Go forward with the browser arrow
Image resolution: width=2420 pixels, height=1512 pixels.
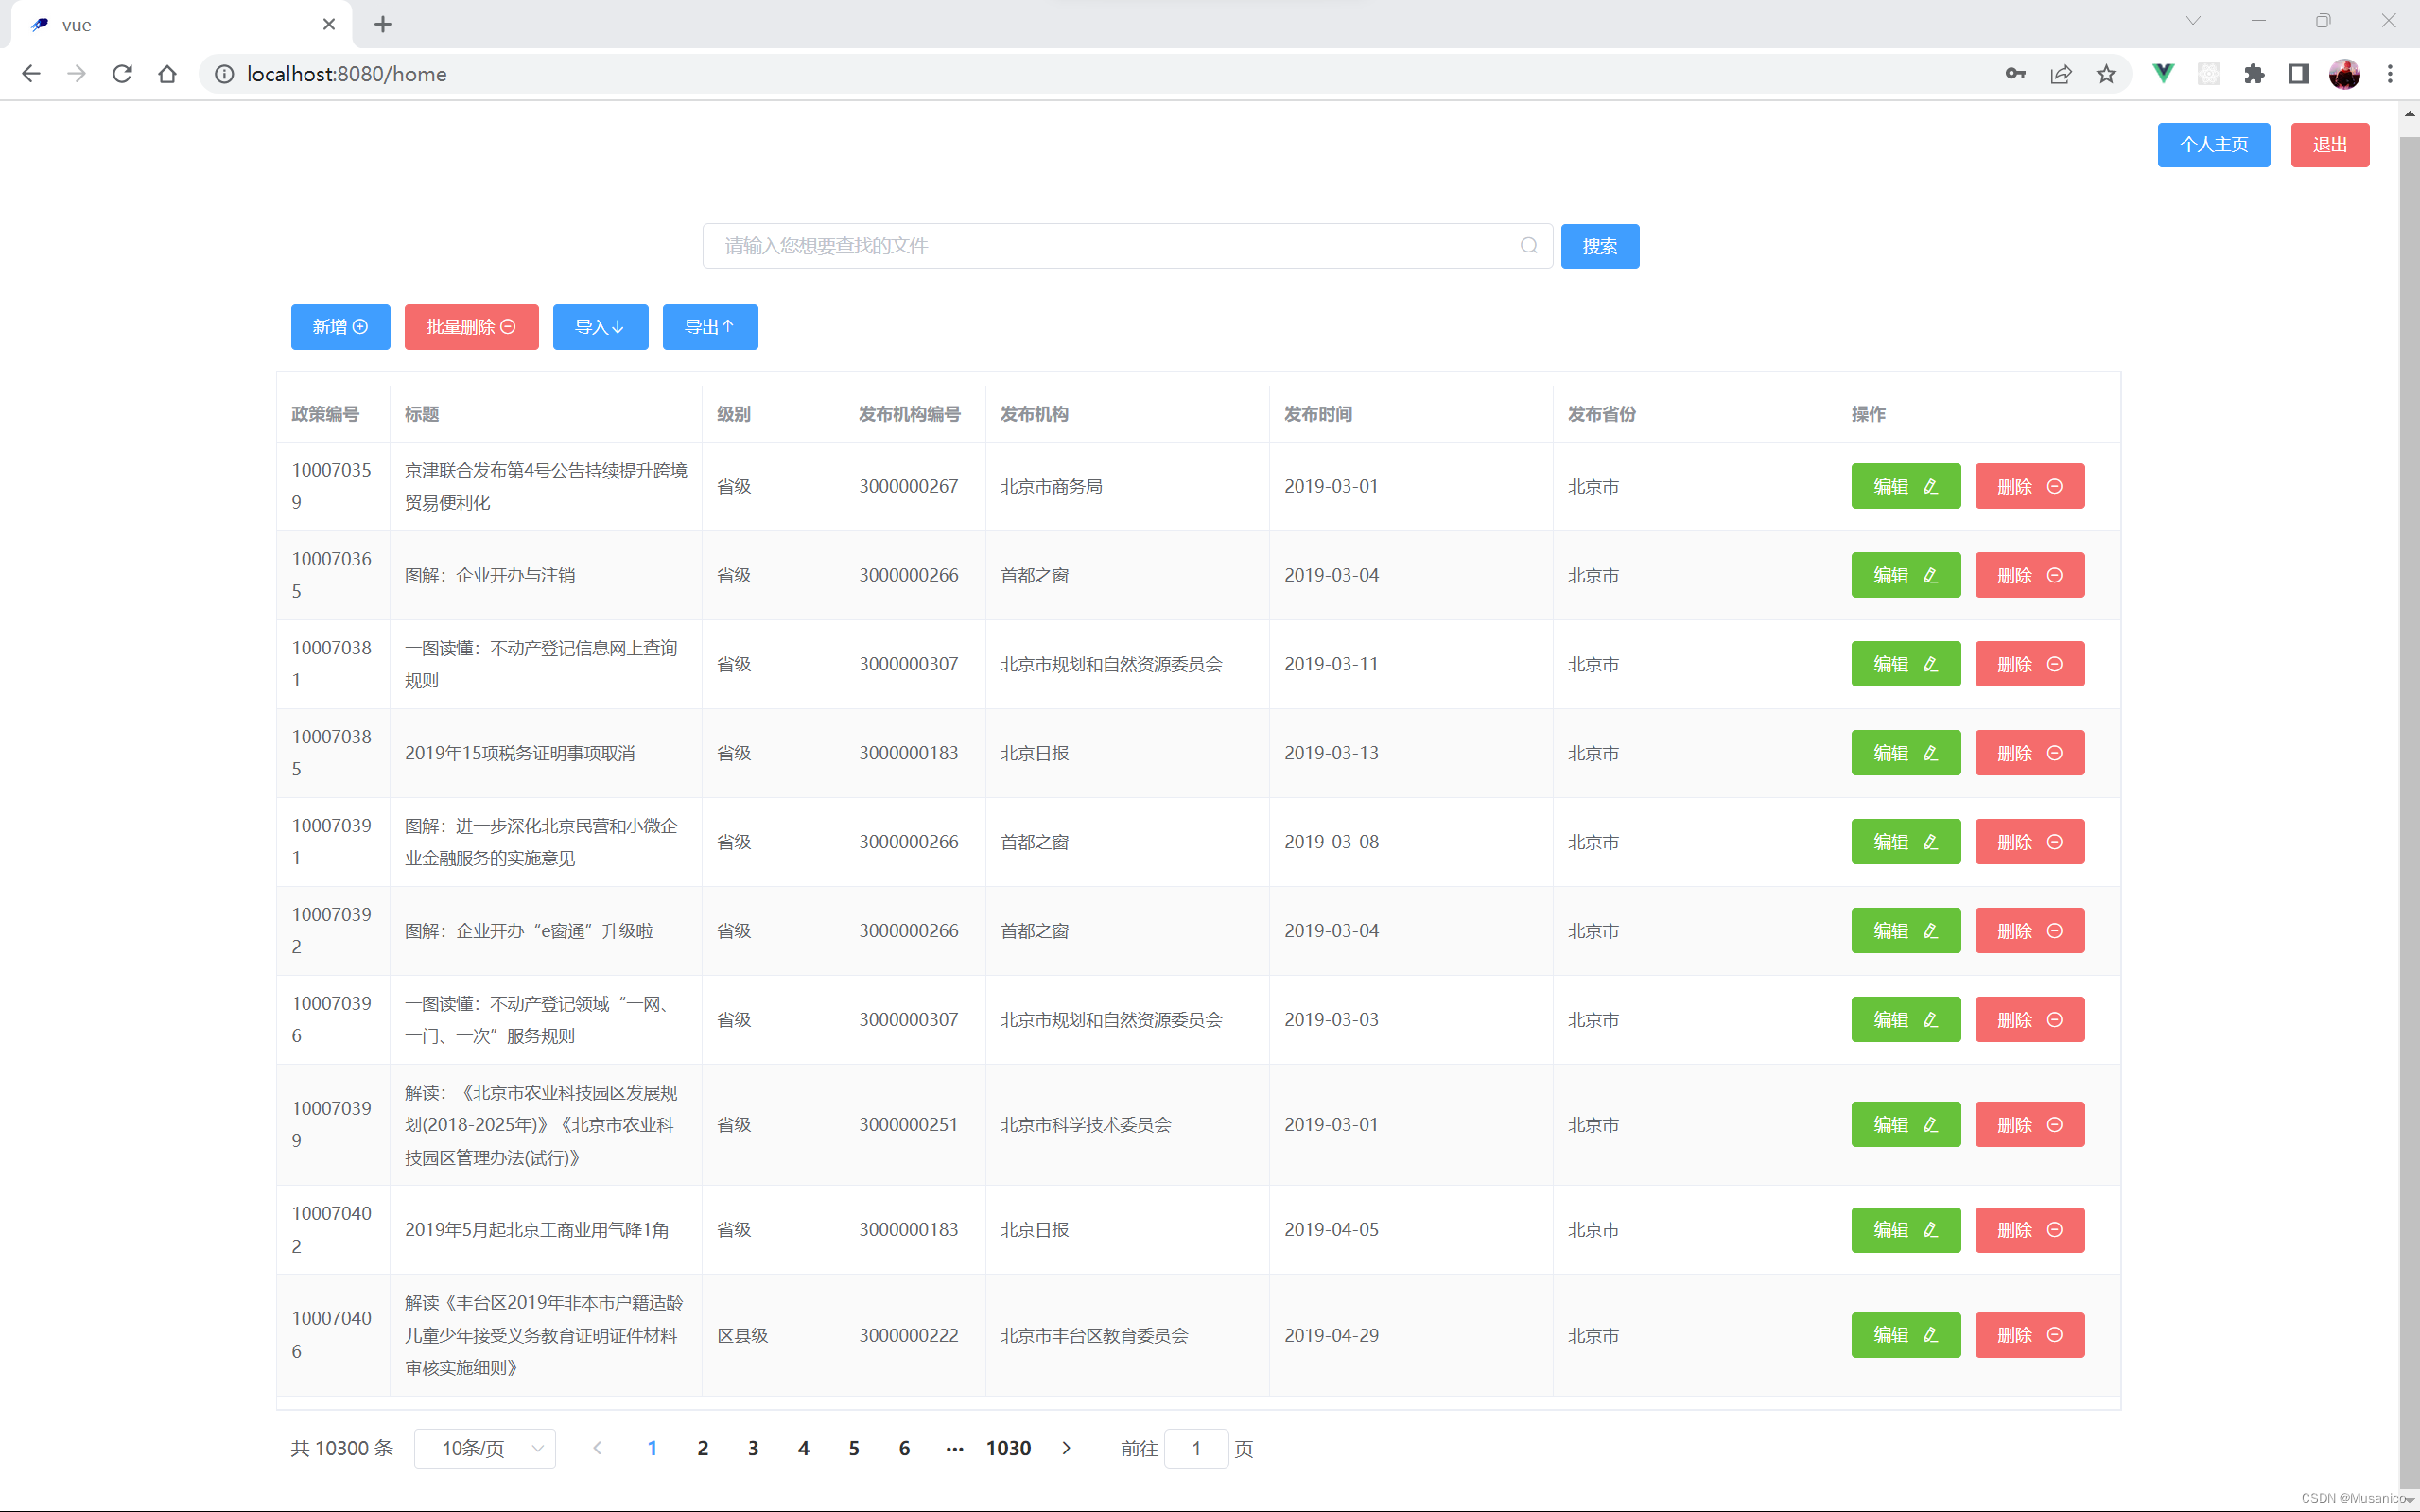point(76,74)
